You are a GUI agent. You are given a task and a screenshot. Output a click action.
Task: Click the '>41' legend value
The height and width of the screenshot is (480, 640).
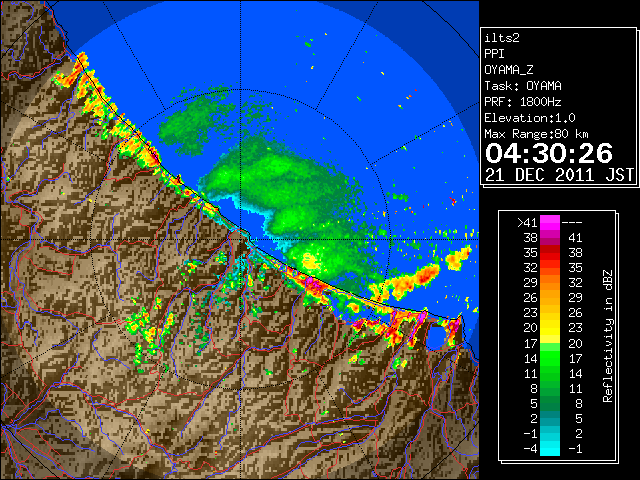[527, 222]
